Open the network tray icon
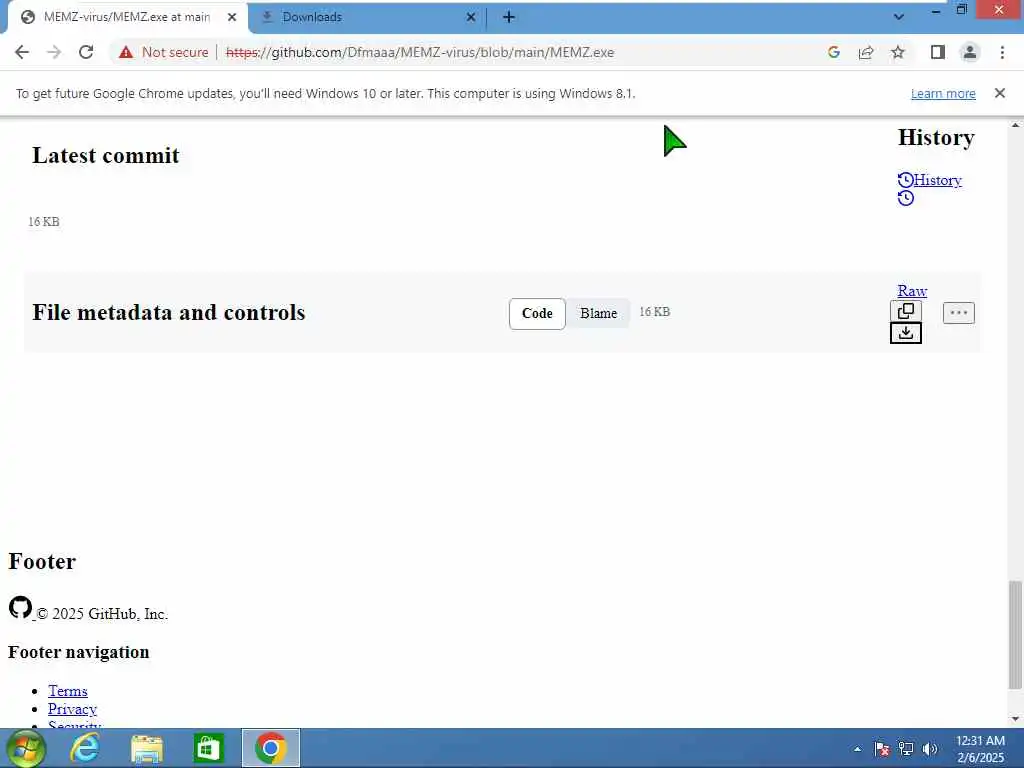This screenshot has height=768, width=1024. [x=906, y=749]
